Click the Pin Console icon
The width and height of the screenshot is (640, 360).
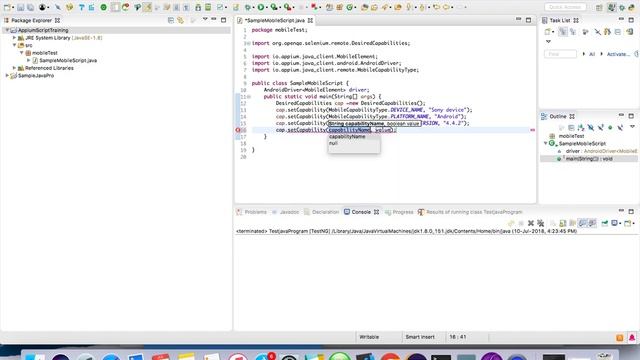tap(604, 223)
